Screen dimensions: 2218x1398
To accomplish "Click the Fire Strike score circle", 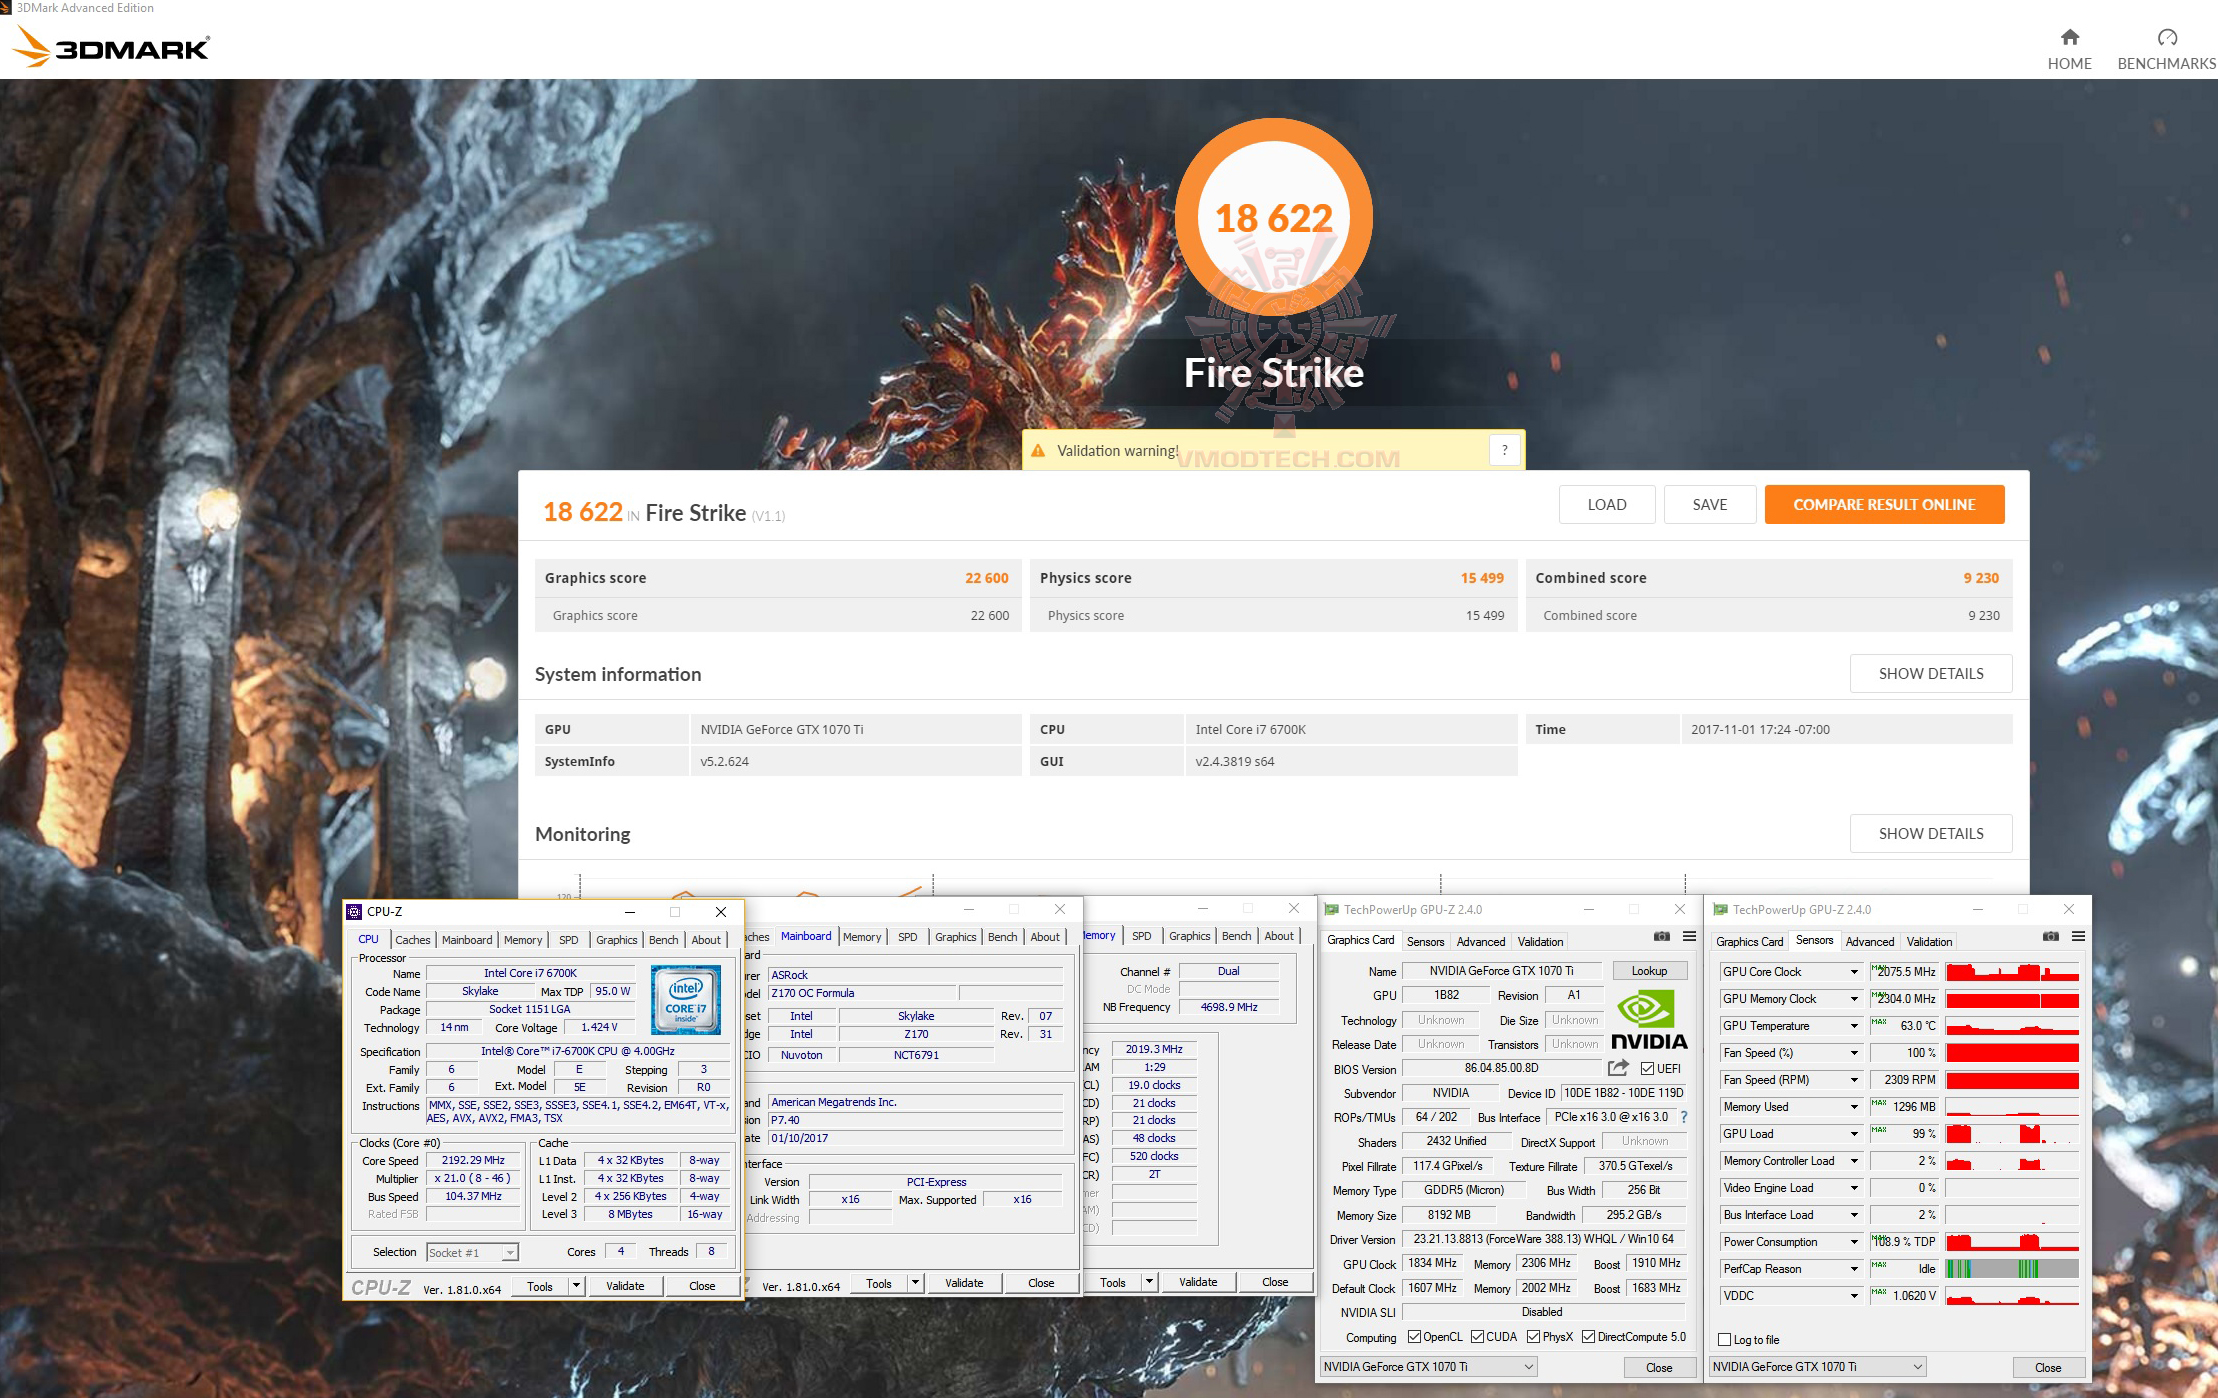I will (x=1273, y=218).
